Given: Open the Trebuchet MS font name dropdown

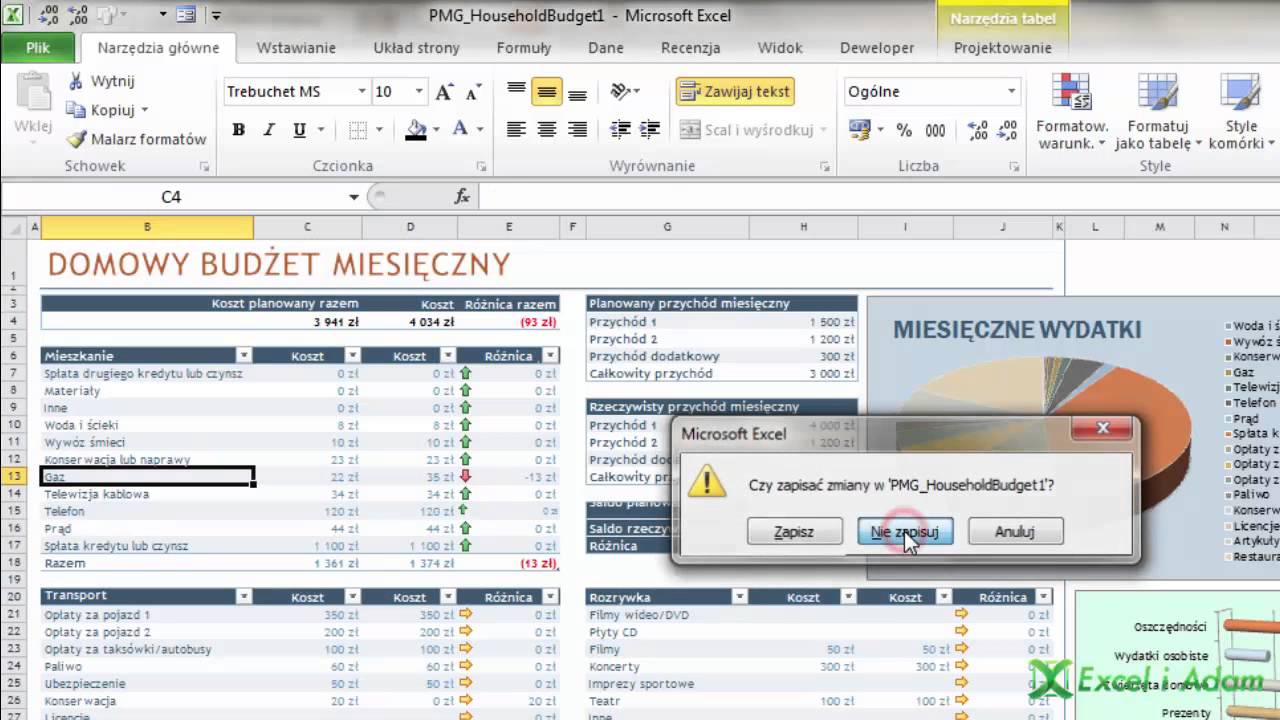Looking at the screenshot, I should (x=362, y=92).
